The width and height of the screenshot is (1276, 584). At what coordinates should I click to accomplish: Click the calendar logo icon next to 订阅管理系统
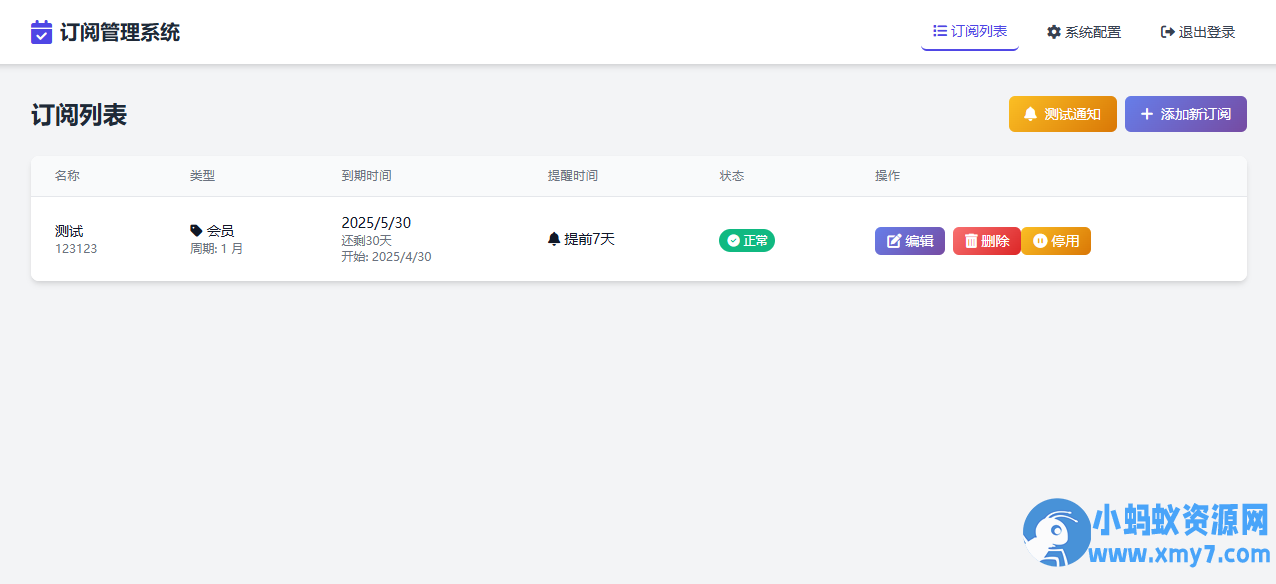point(40,32)
